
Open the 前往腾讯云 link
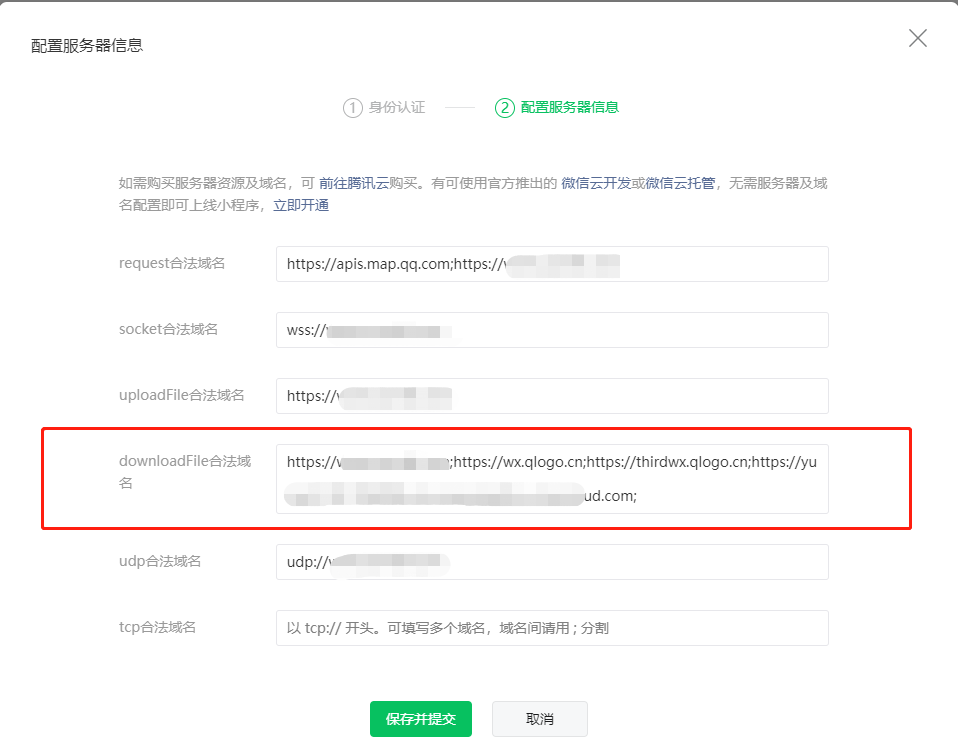coord(354,183)
